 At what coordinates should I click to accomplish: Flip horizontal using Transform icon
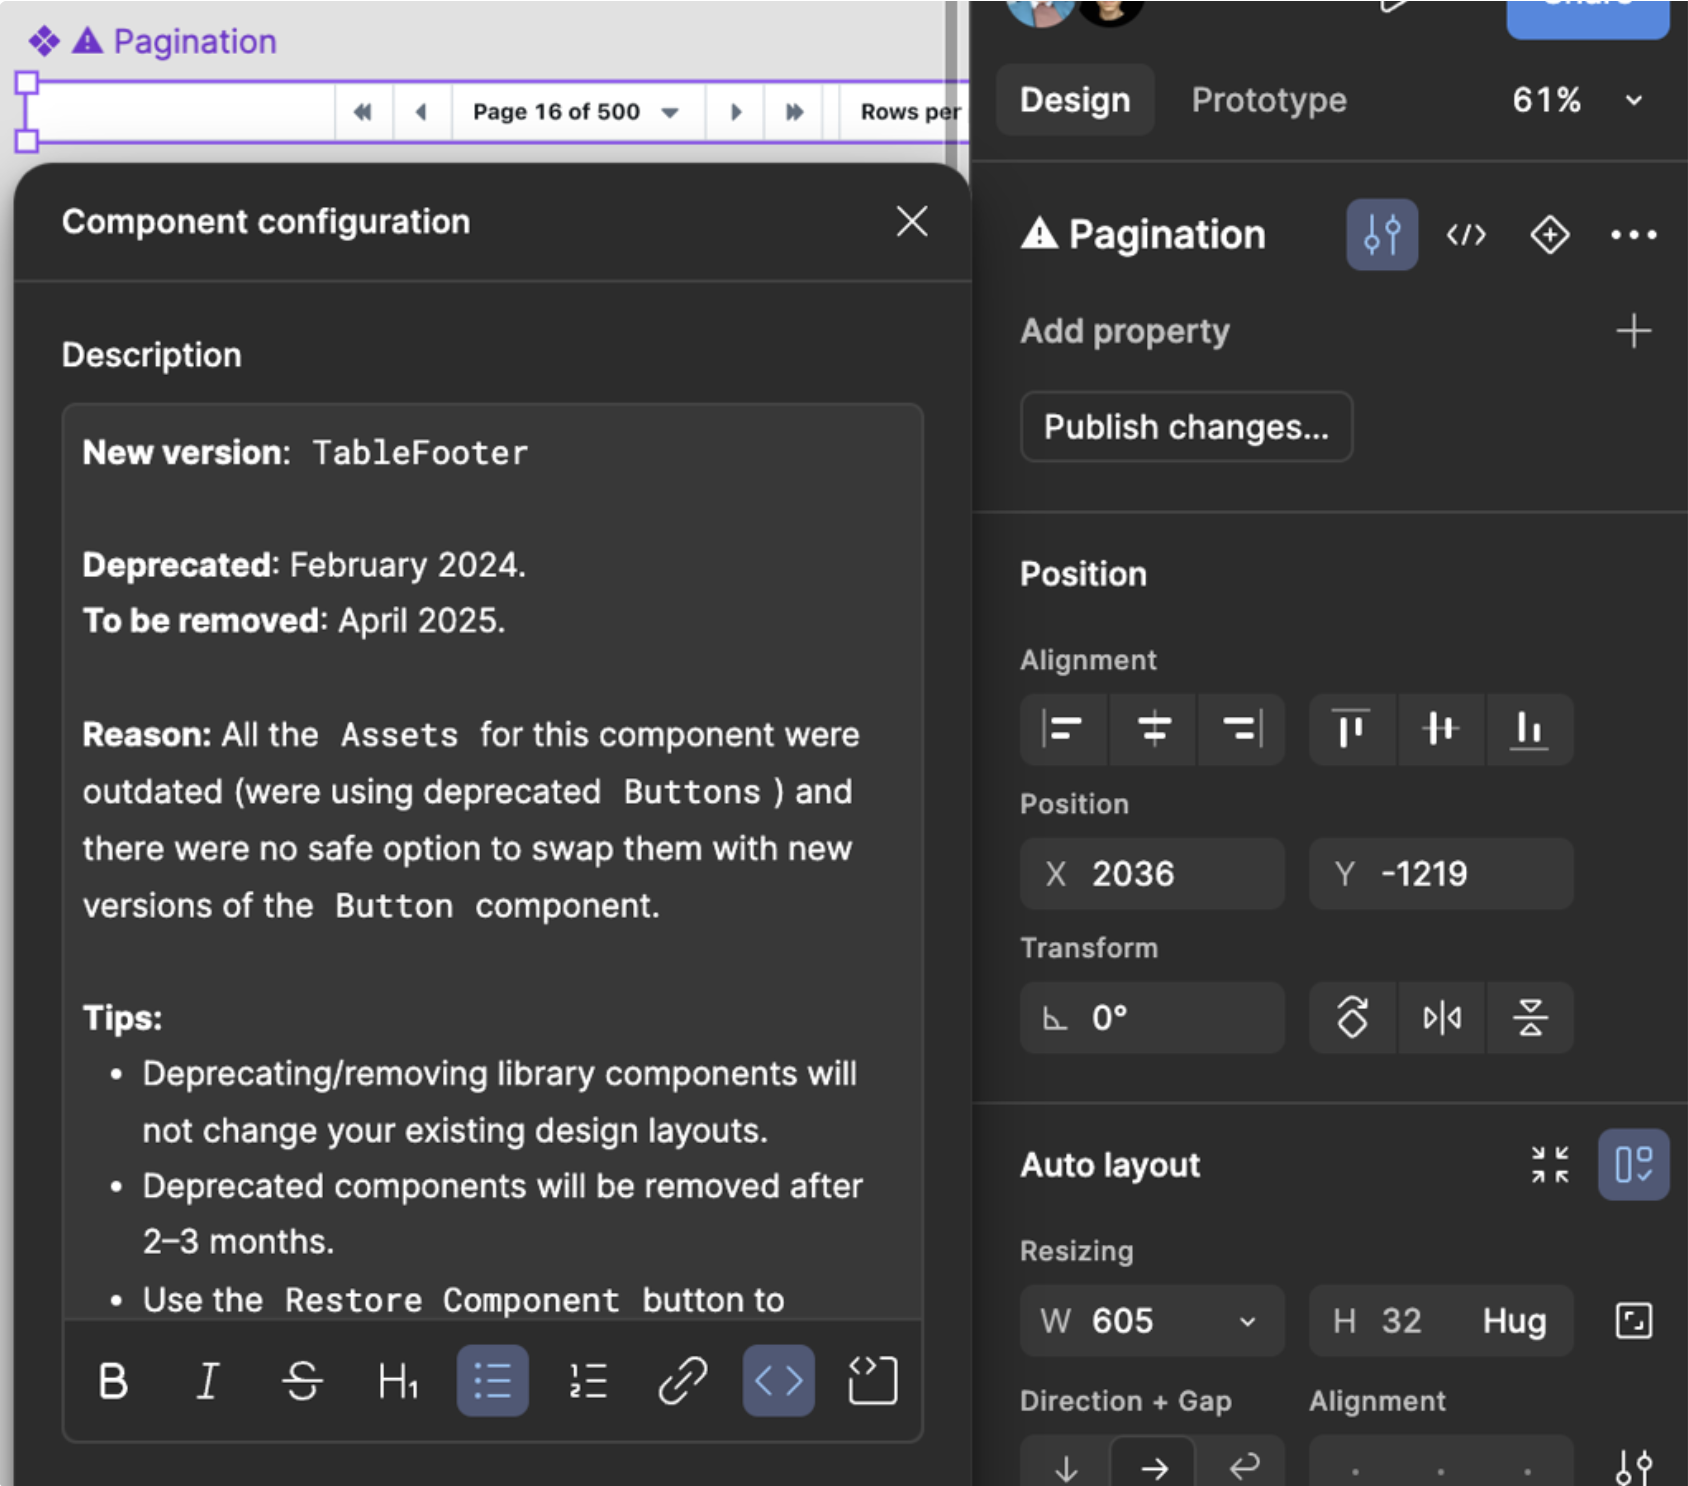[x=1441, y=1018]
